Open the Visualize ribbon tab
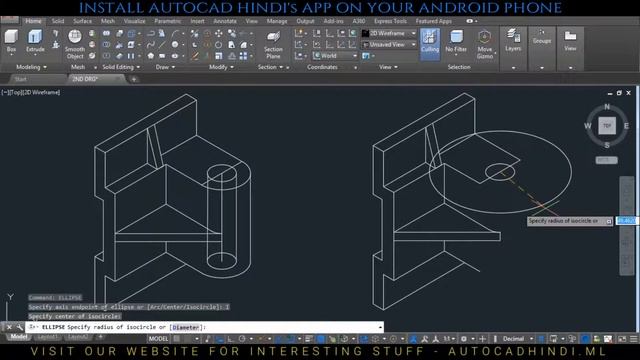Image resolution: width=640 pixels, height=360 pixels. 134,21
